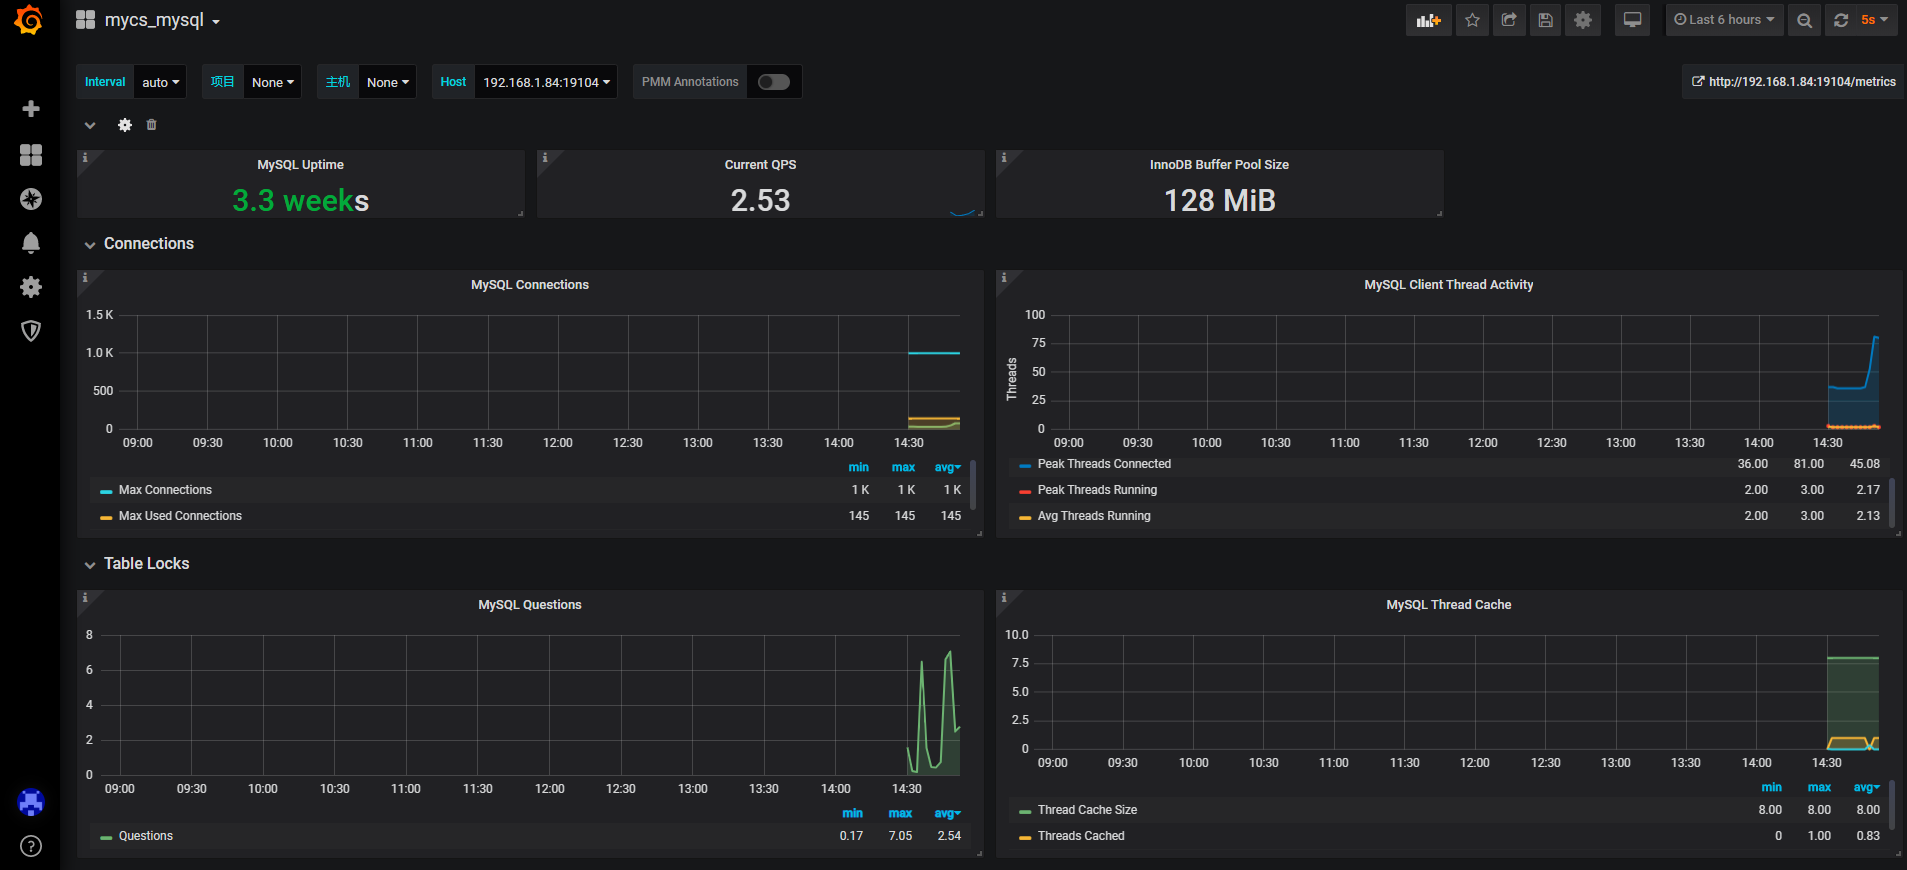This screenshot has height=870, width=1907.
Task: Open the MySQL Uptime panel title menu
Action: click(301, 165)
